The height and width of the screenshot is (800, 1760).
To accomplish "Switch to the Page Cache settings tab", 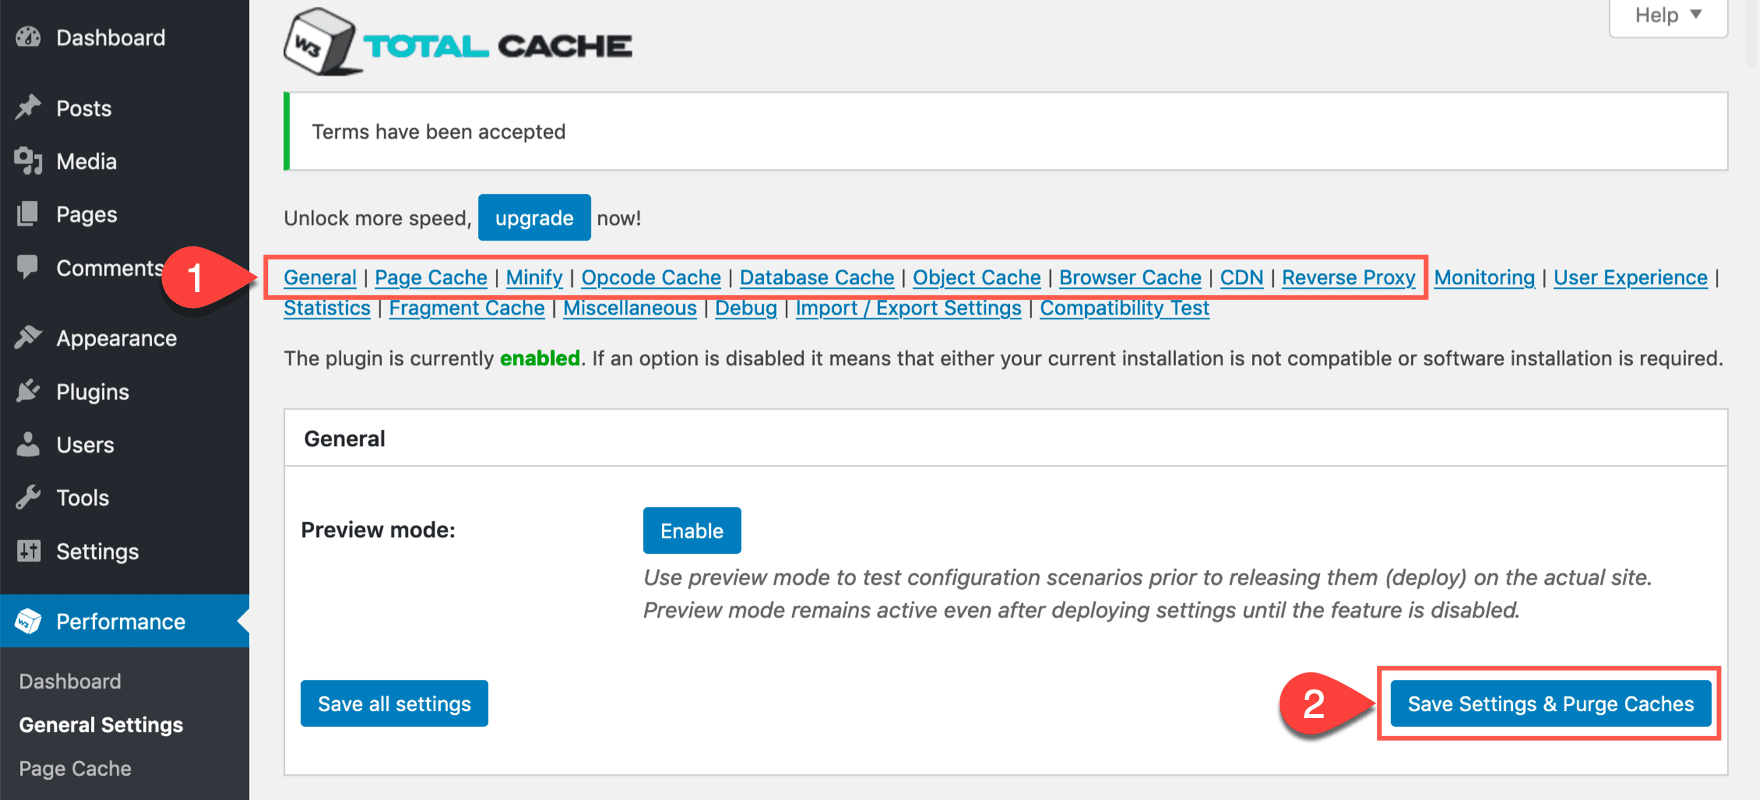I will [430, 277].
